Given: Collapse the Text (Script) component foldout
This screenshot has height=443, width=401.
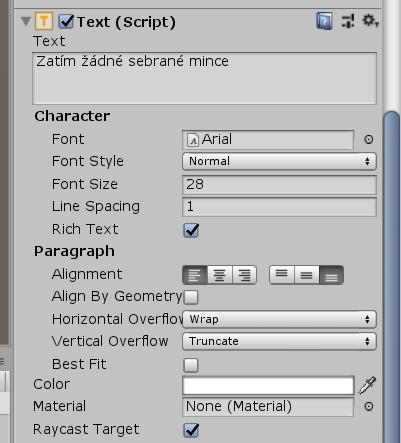Looking at the screenshot, I should [26, 22].
